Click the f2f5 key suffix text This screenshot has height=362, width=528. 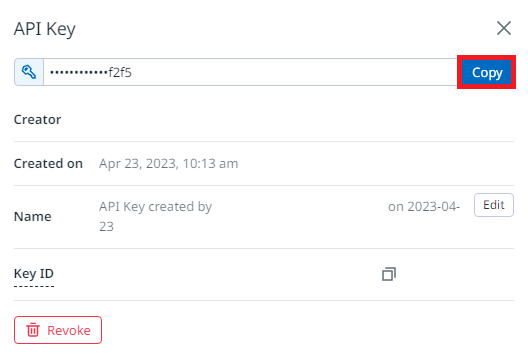pos(120,72)
